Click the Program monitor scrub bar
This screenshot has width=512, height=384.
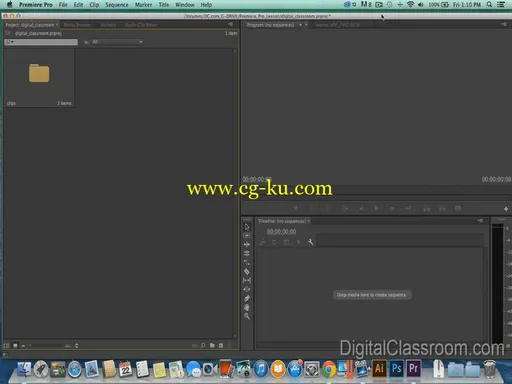tap(376, 190)
